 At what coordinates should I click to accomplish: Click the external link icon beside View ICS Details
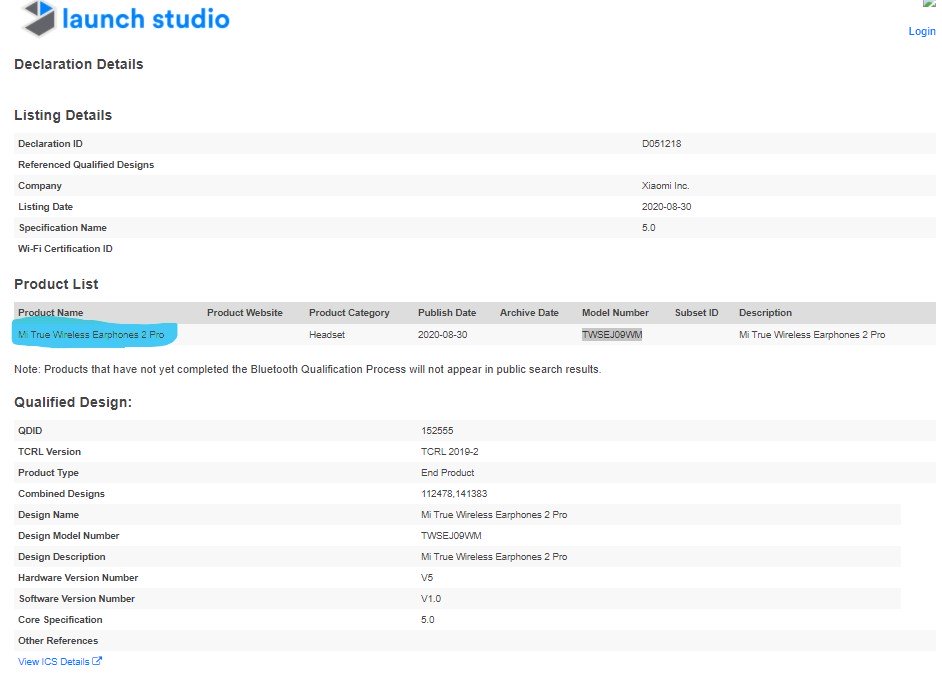(x=97, y=662)
